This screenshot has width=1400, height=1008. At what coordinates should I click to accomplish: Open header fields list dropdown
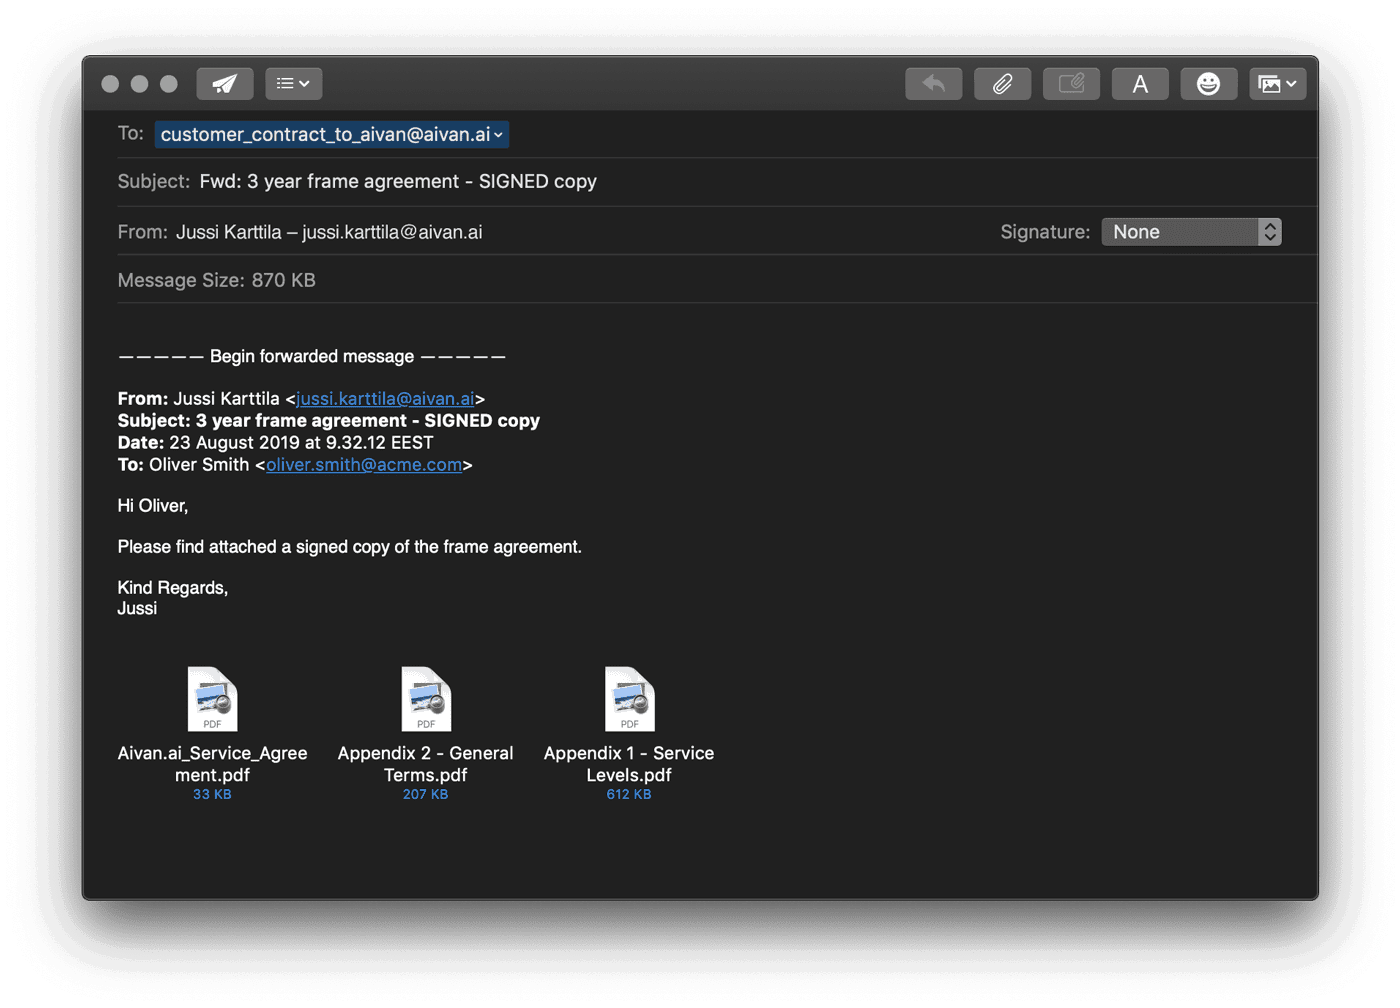[x=294, y=84]
